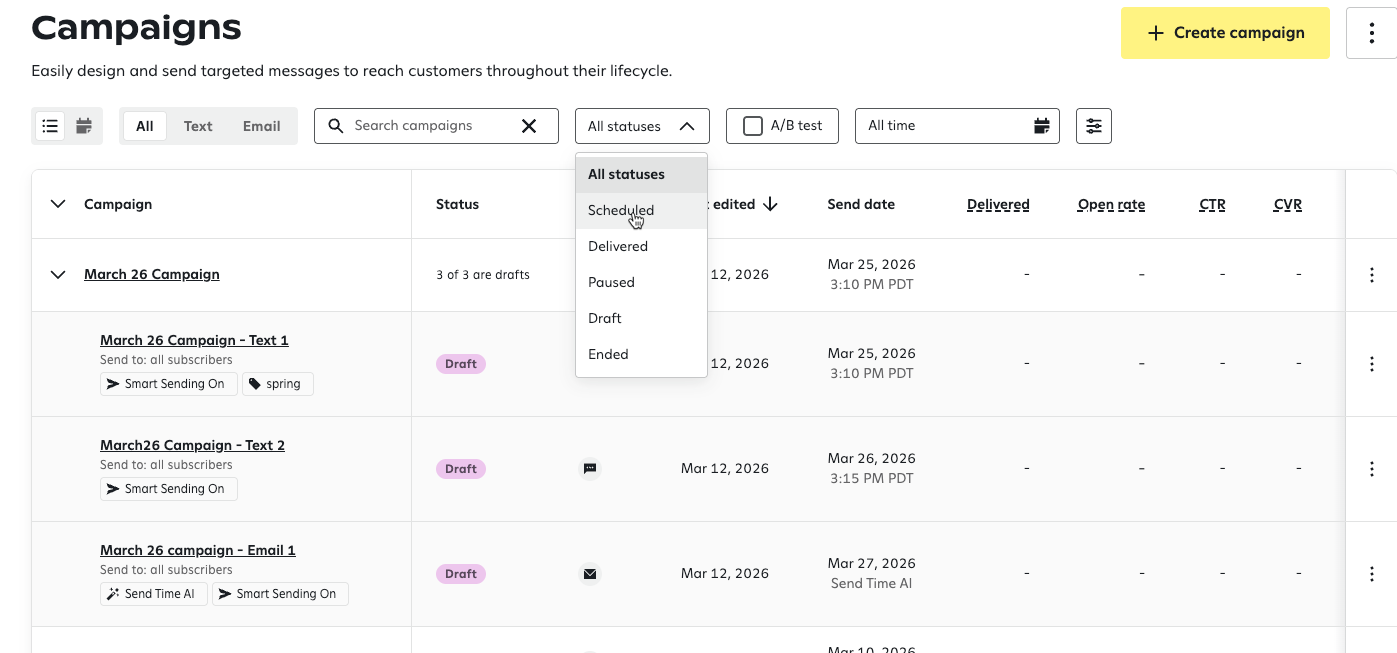
Task: Click email channel icon in Email 1 row
Action: (590, 574)
